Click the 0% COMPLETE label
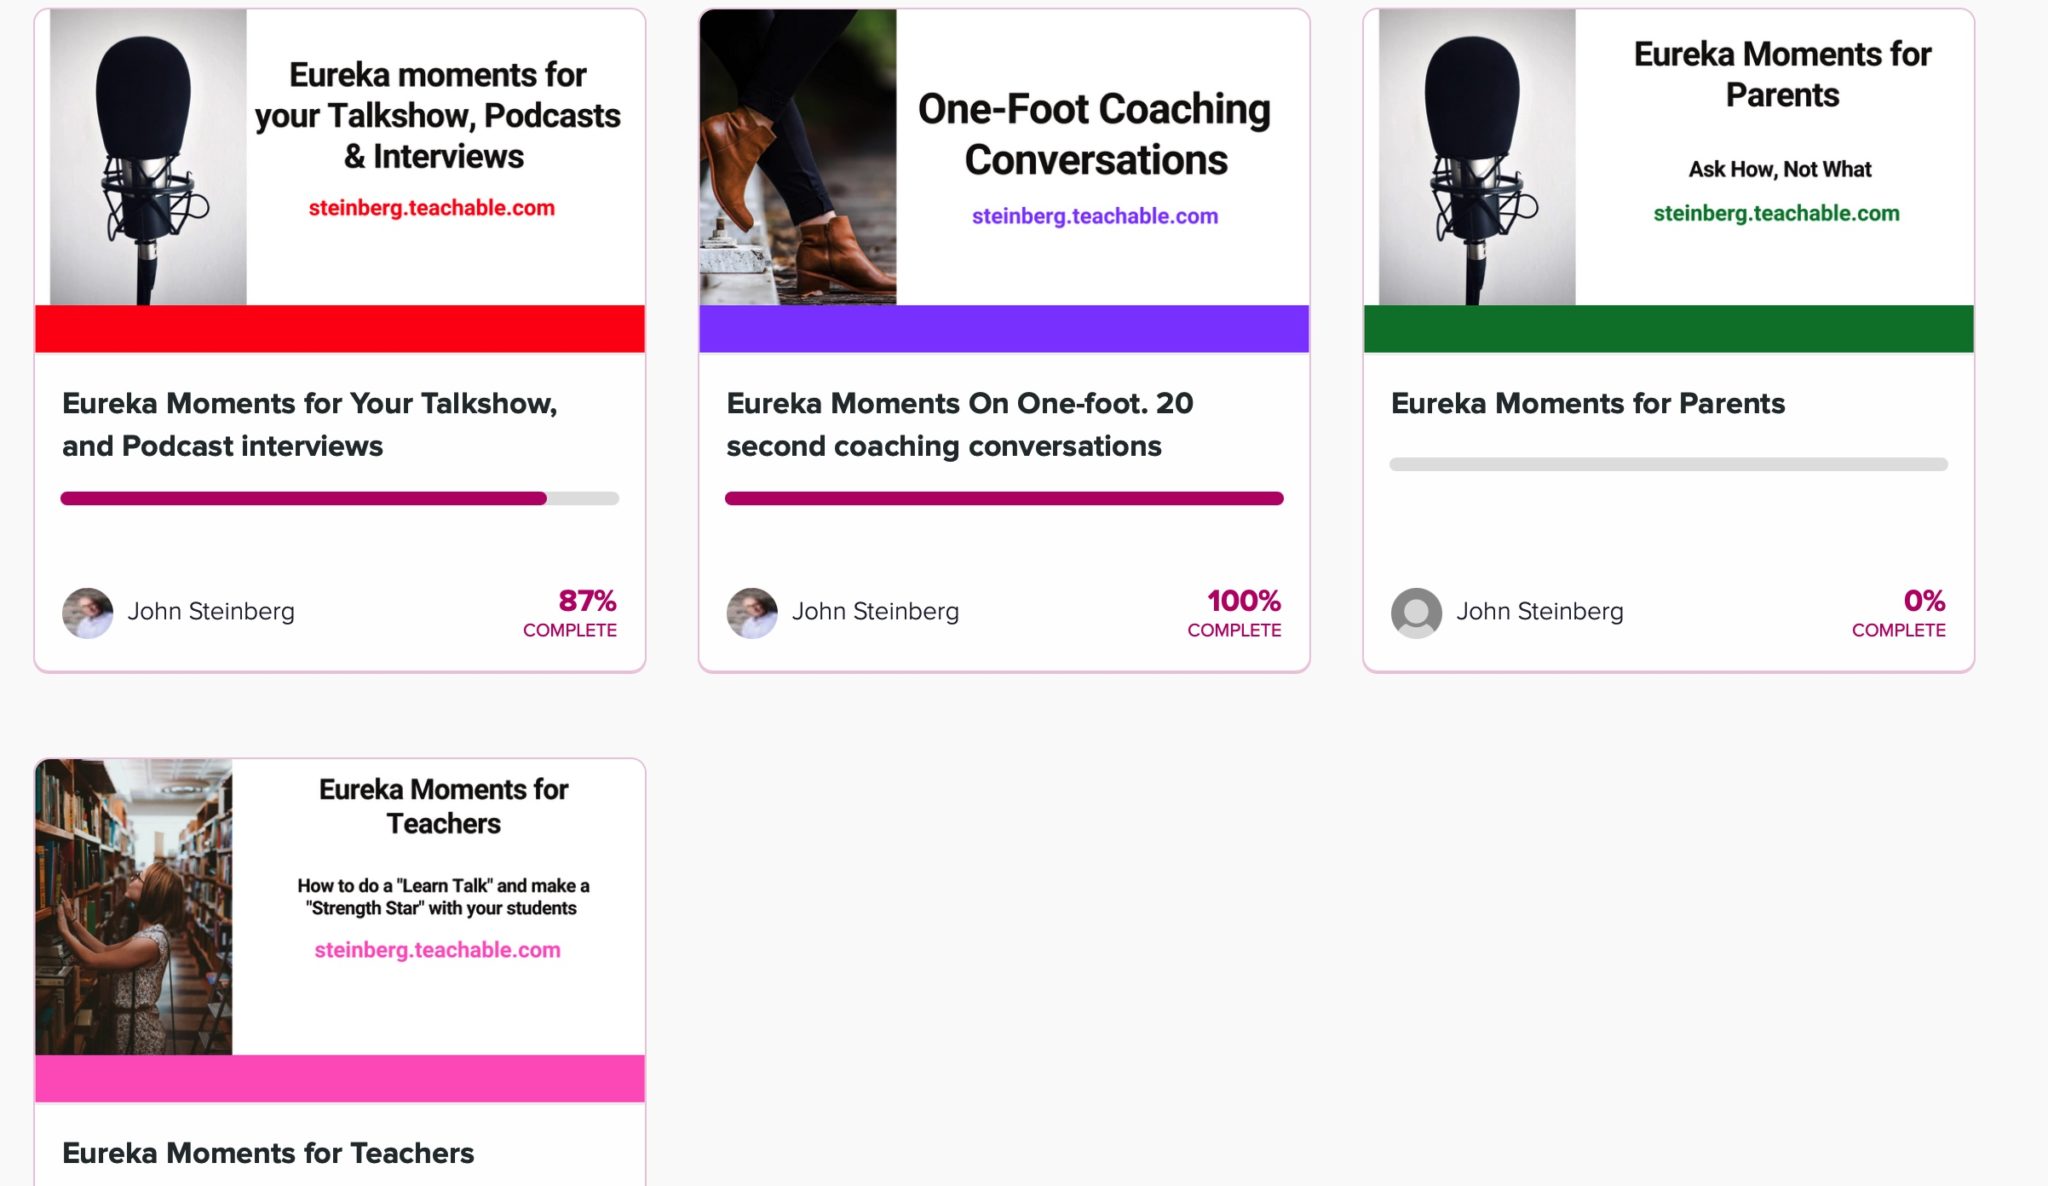Screen dimensions: 2048x1186 point(1899,613)
